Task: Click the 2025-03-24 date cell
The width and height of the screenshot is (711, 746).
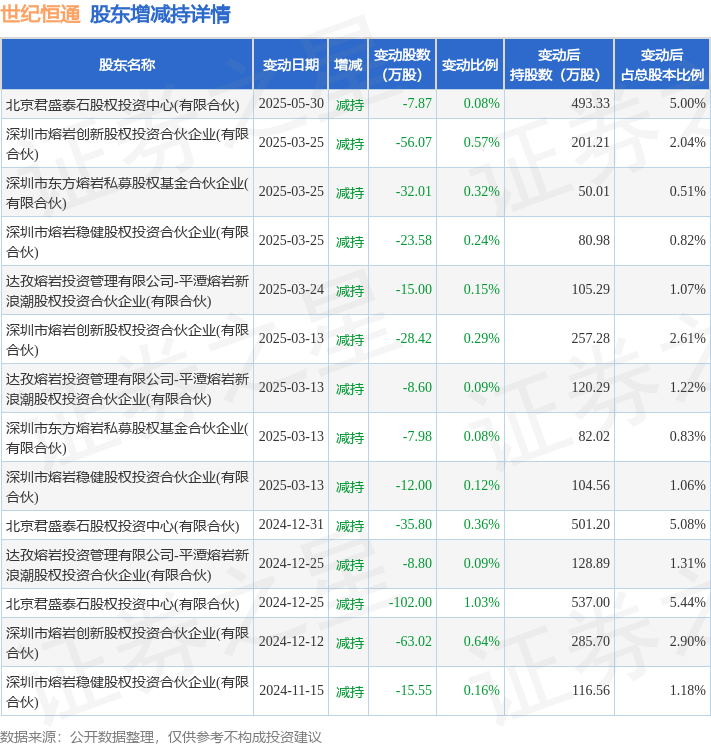Action: point(291,289)
